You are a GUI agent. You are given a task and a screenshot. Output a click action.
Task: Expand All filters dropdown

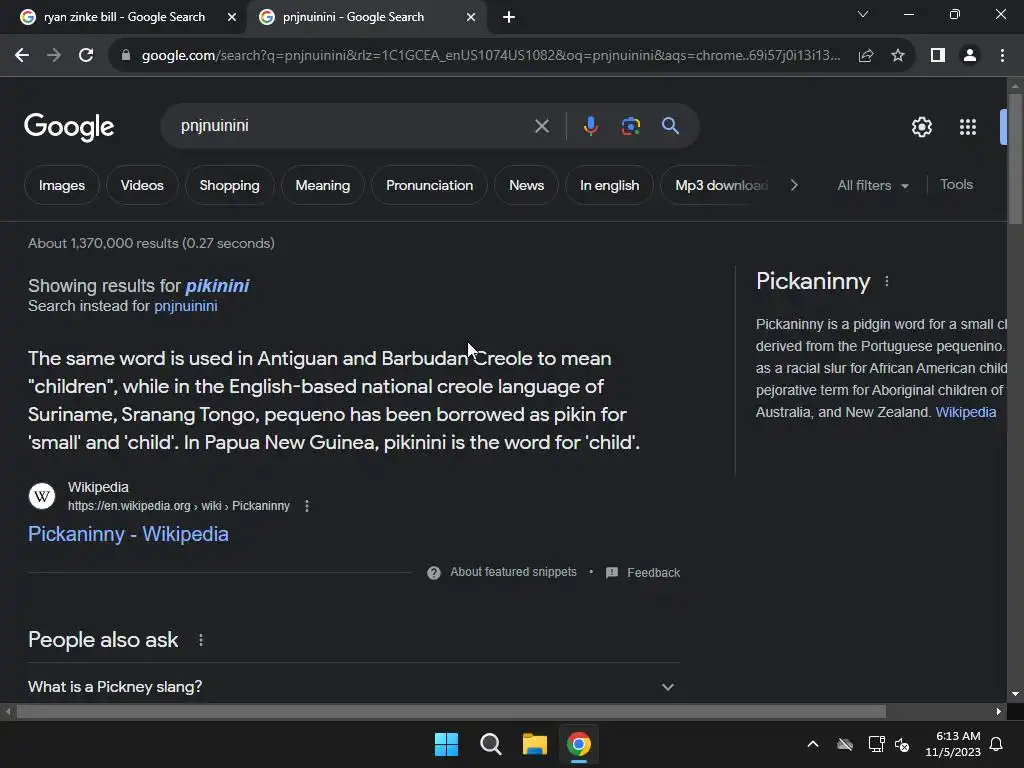tap(872, 185)
